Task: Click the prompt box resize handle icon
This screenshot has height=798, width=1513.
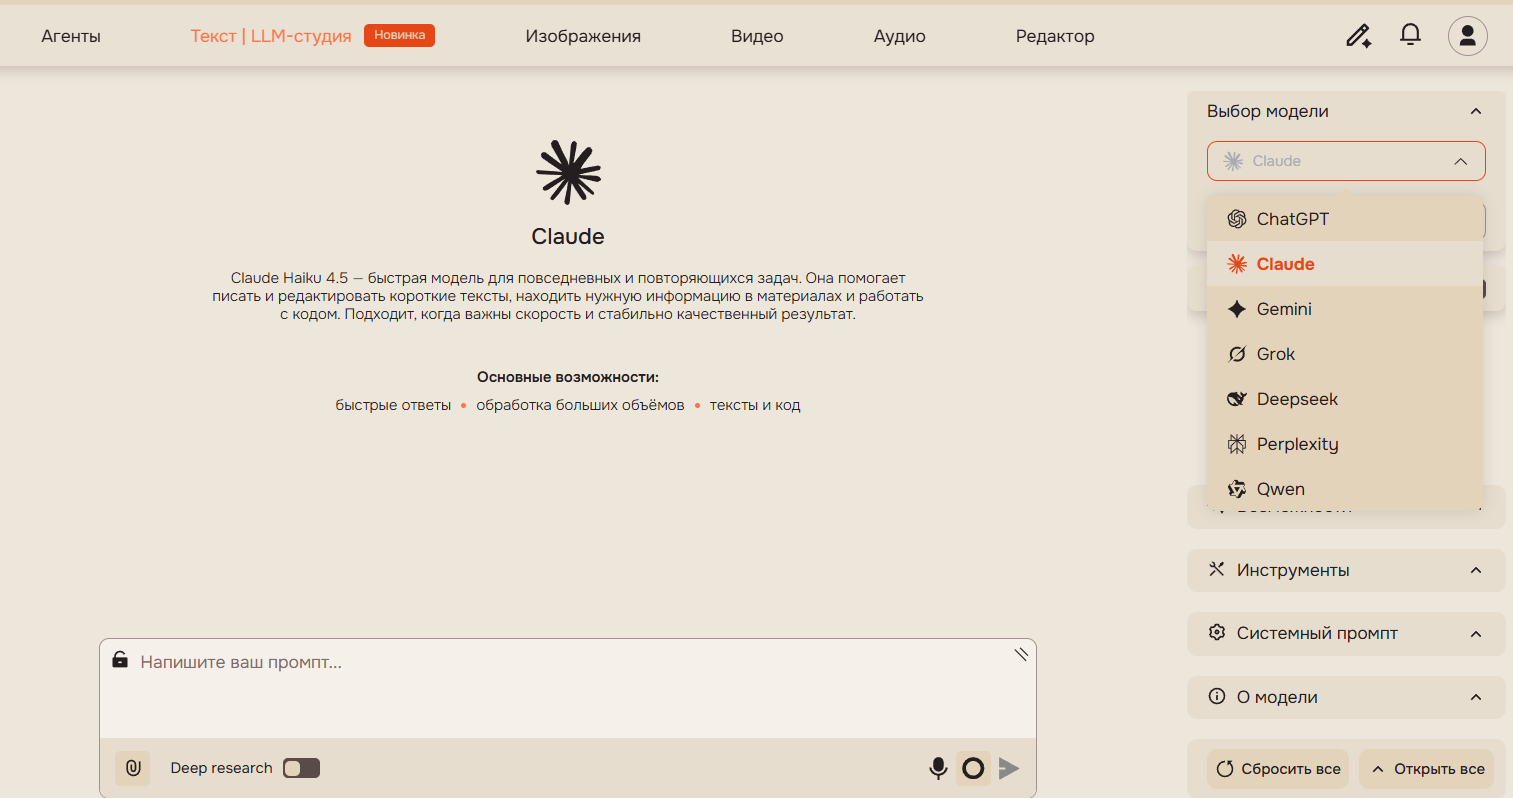Action: 1021,654
